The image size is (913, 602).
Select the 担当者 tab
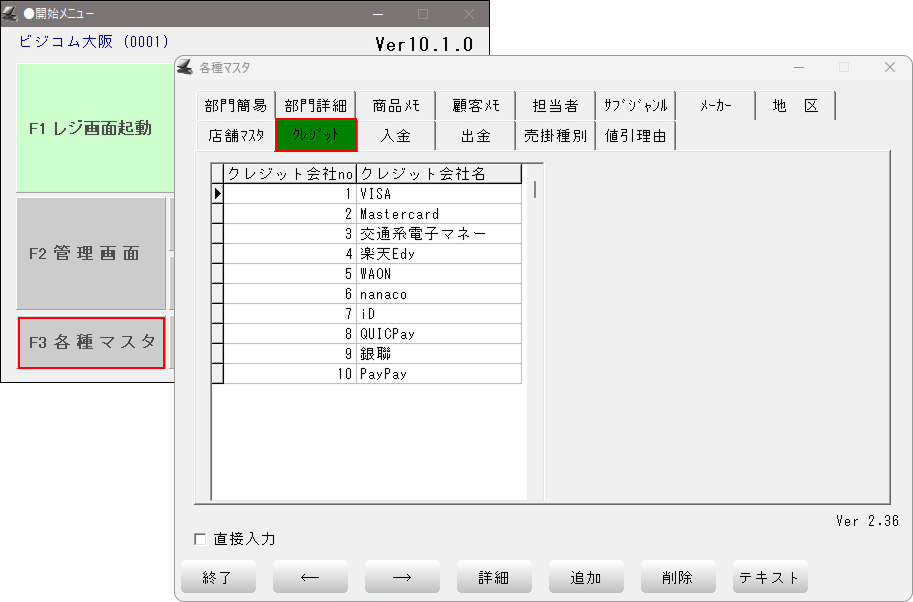pyautogui.click(x=555, y=106)
